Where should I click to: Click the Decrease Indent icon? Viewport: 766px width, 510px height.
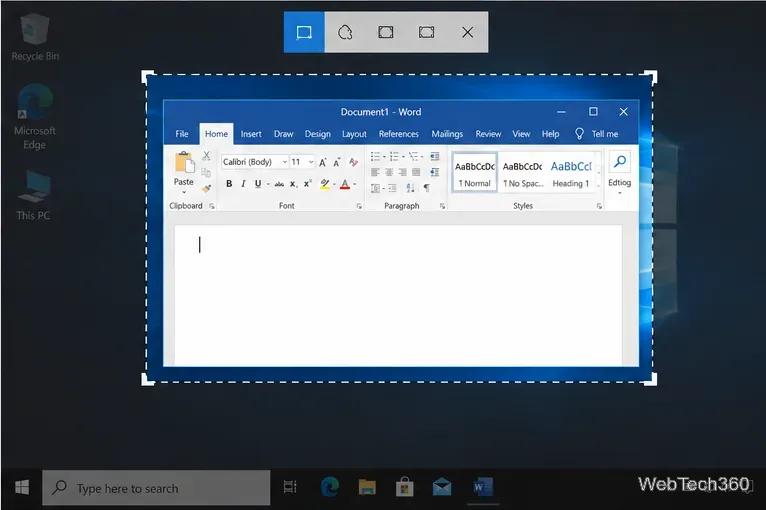click(435, 156)
